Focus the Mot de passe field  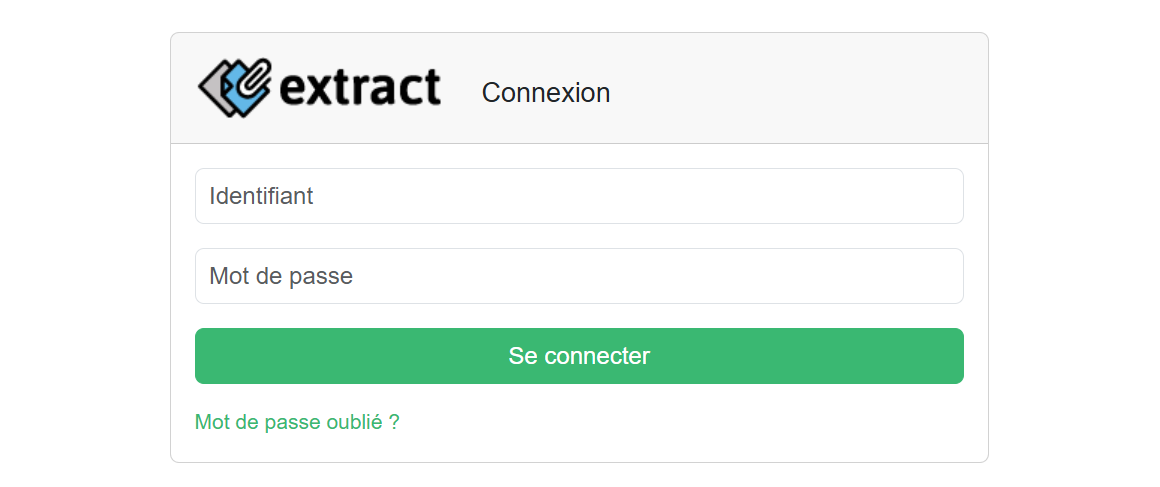(x=579, y=276)
